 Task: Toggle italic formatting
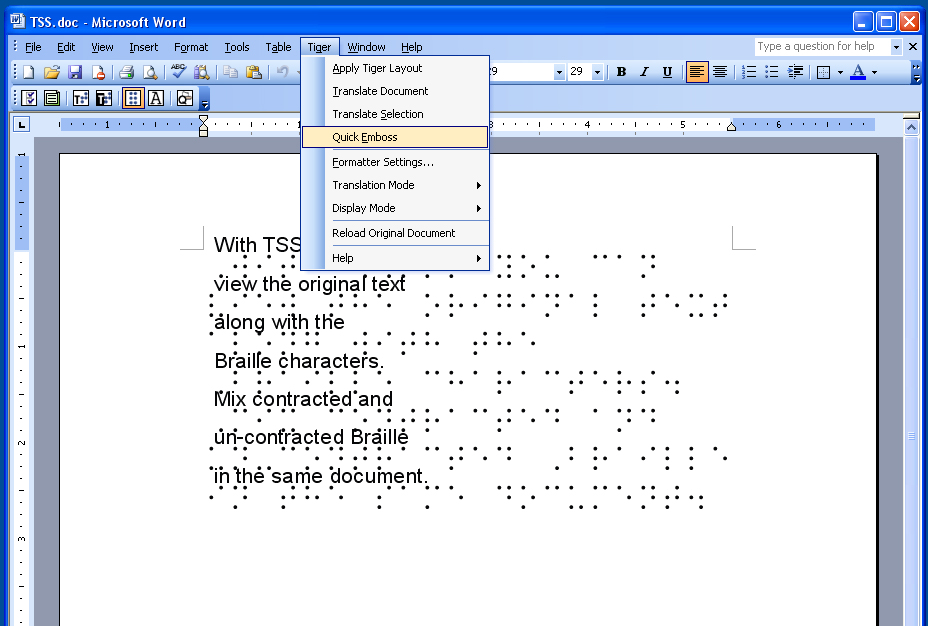tap(644, 71)
